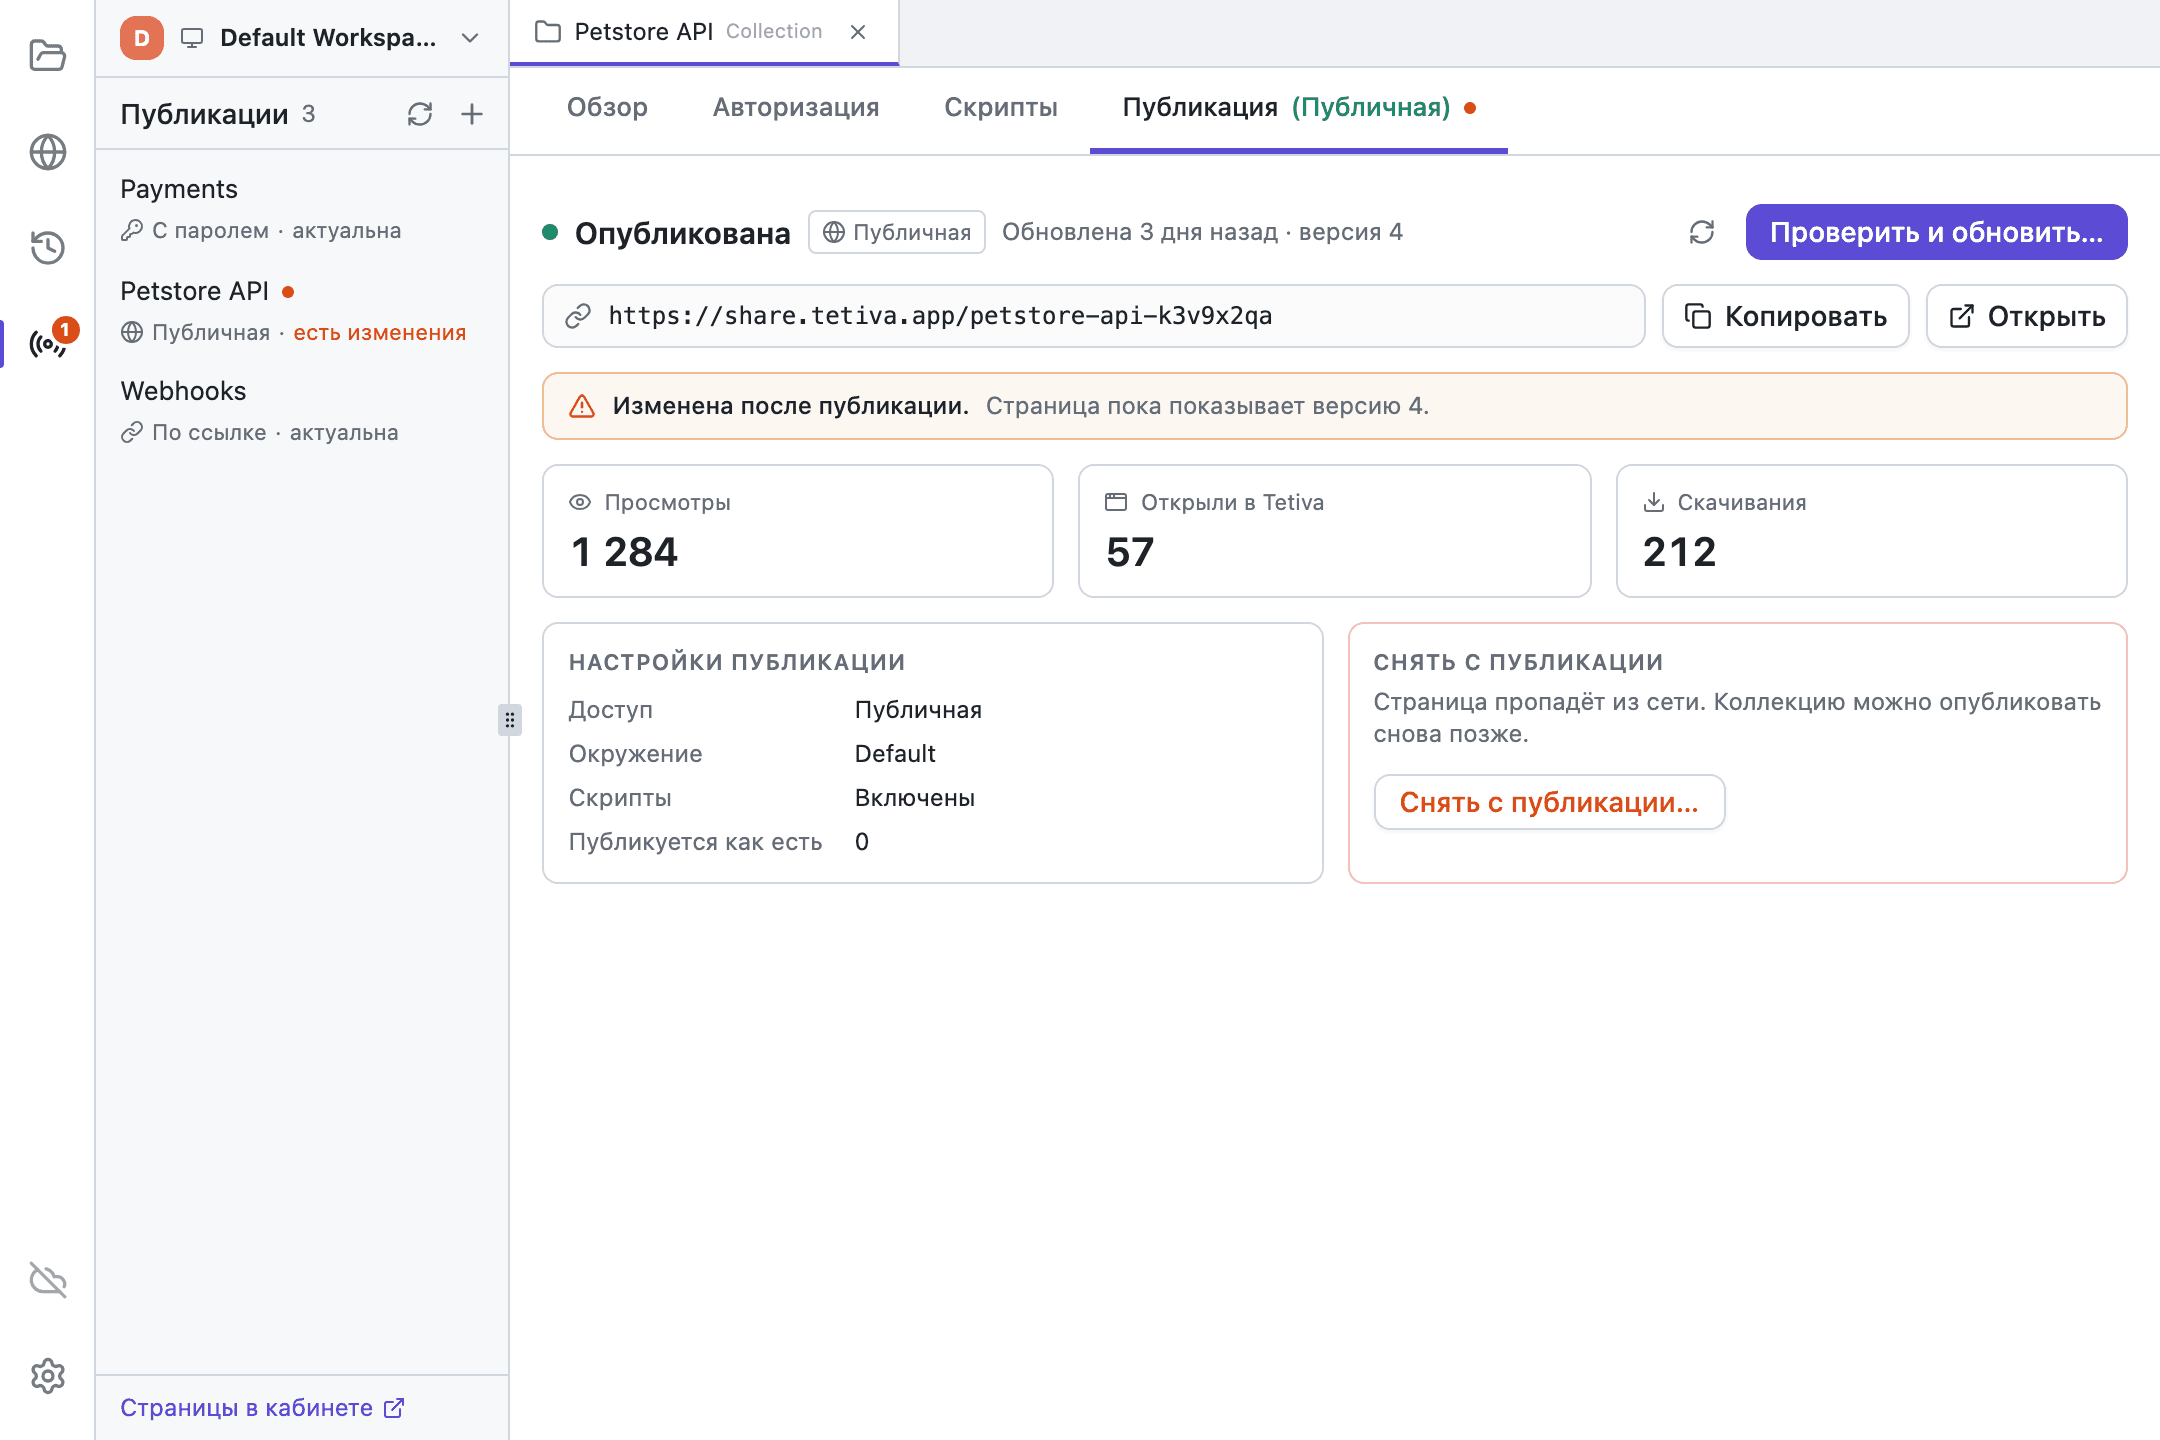Click the Просмотры 1 284 stats card
Image resolution: width=2160 pixels, height=1440 pixels.
(798, 531)
